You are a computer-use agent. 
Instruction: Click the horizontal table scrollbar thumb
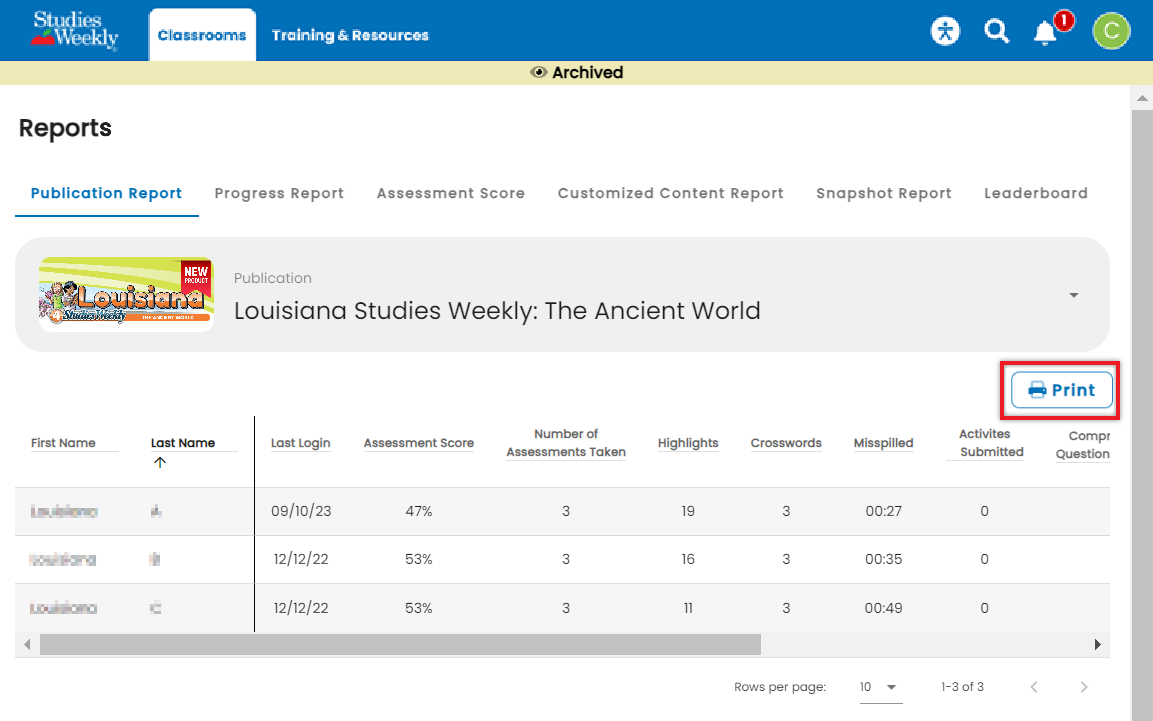400,645
